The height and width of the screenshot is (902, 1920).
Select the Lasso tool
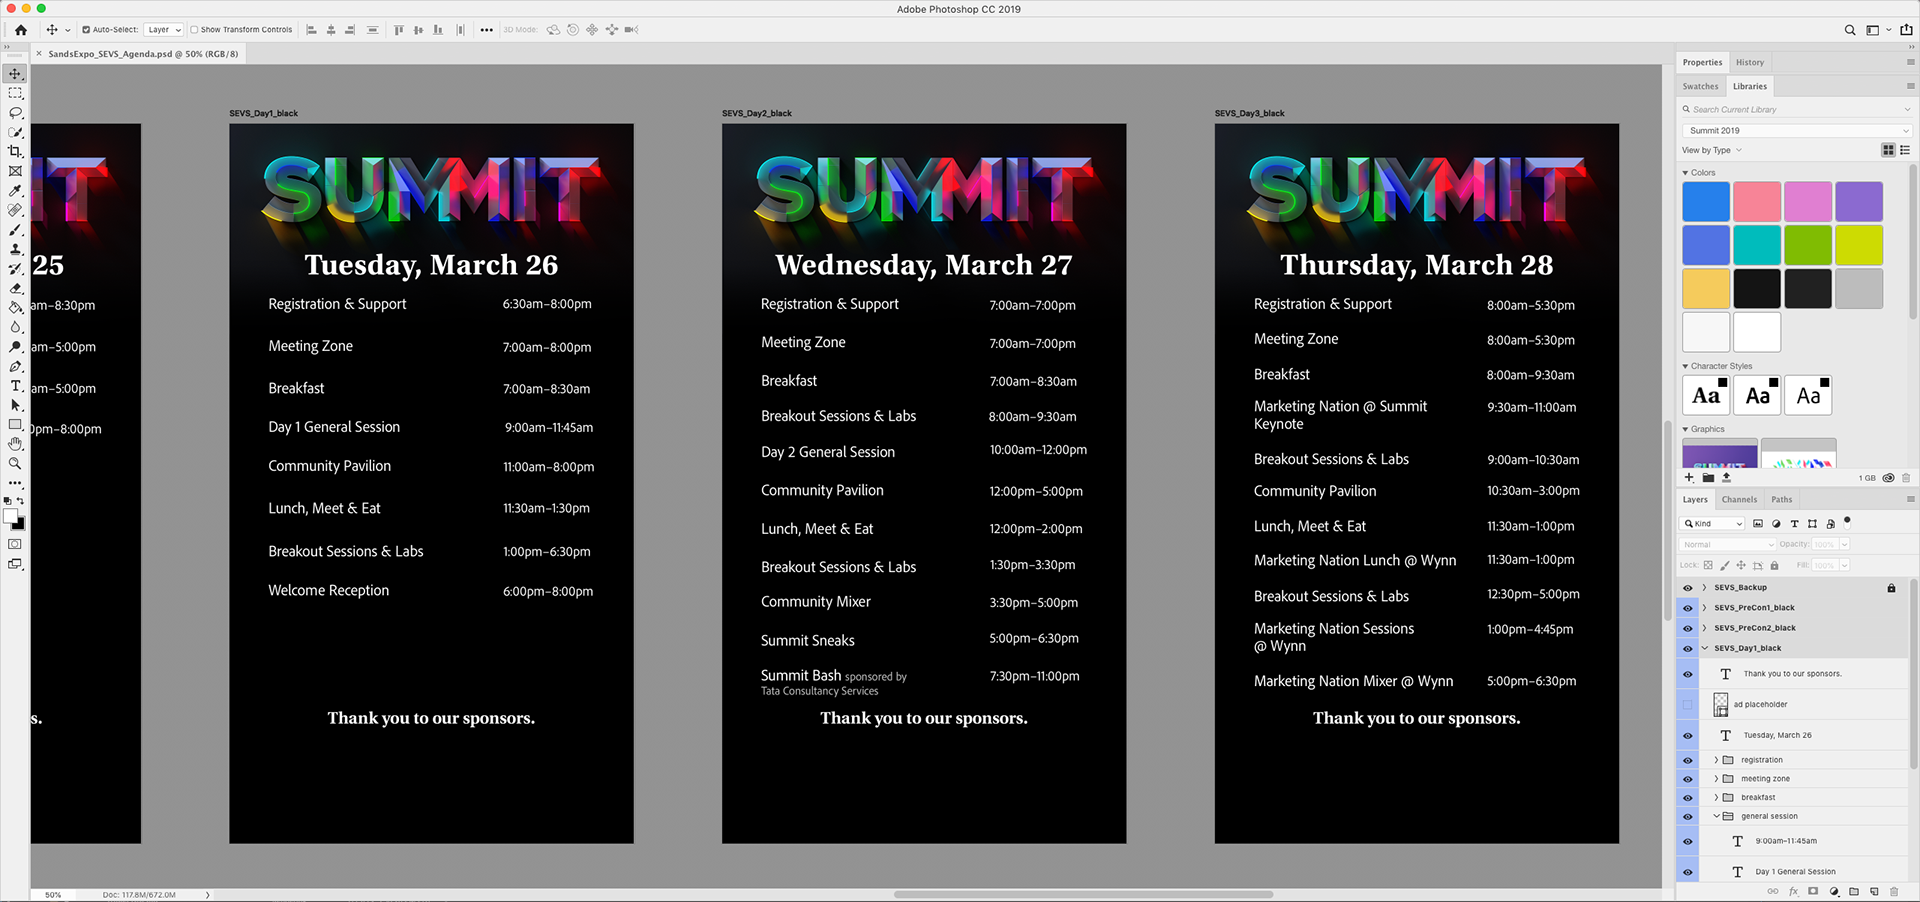coord(15,113)
